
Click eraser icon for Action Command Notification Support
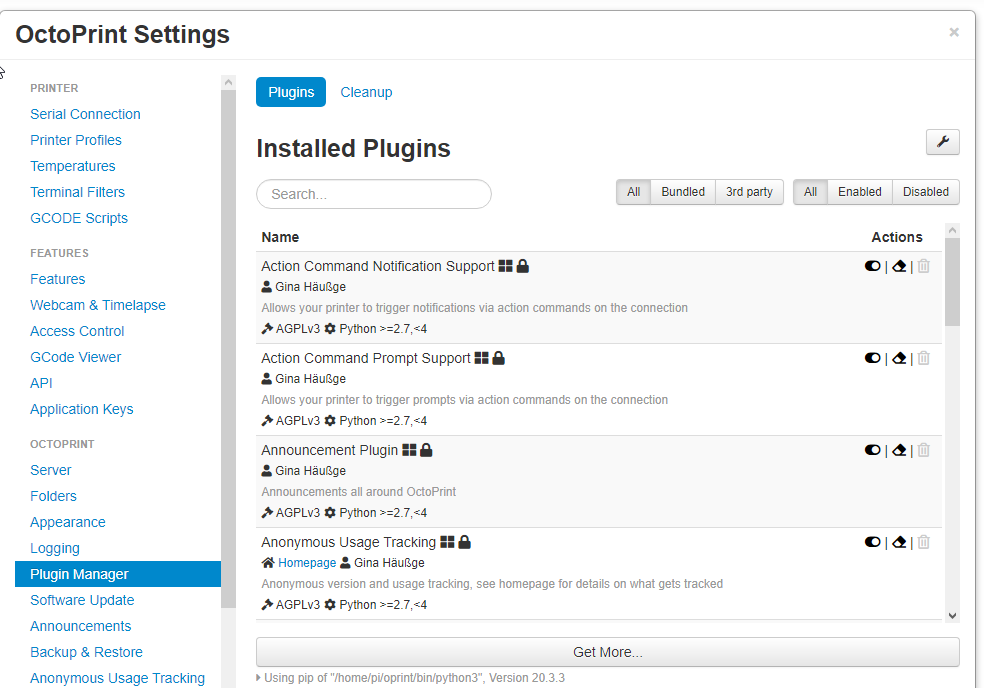click(899, 266)
